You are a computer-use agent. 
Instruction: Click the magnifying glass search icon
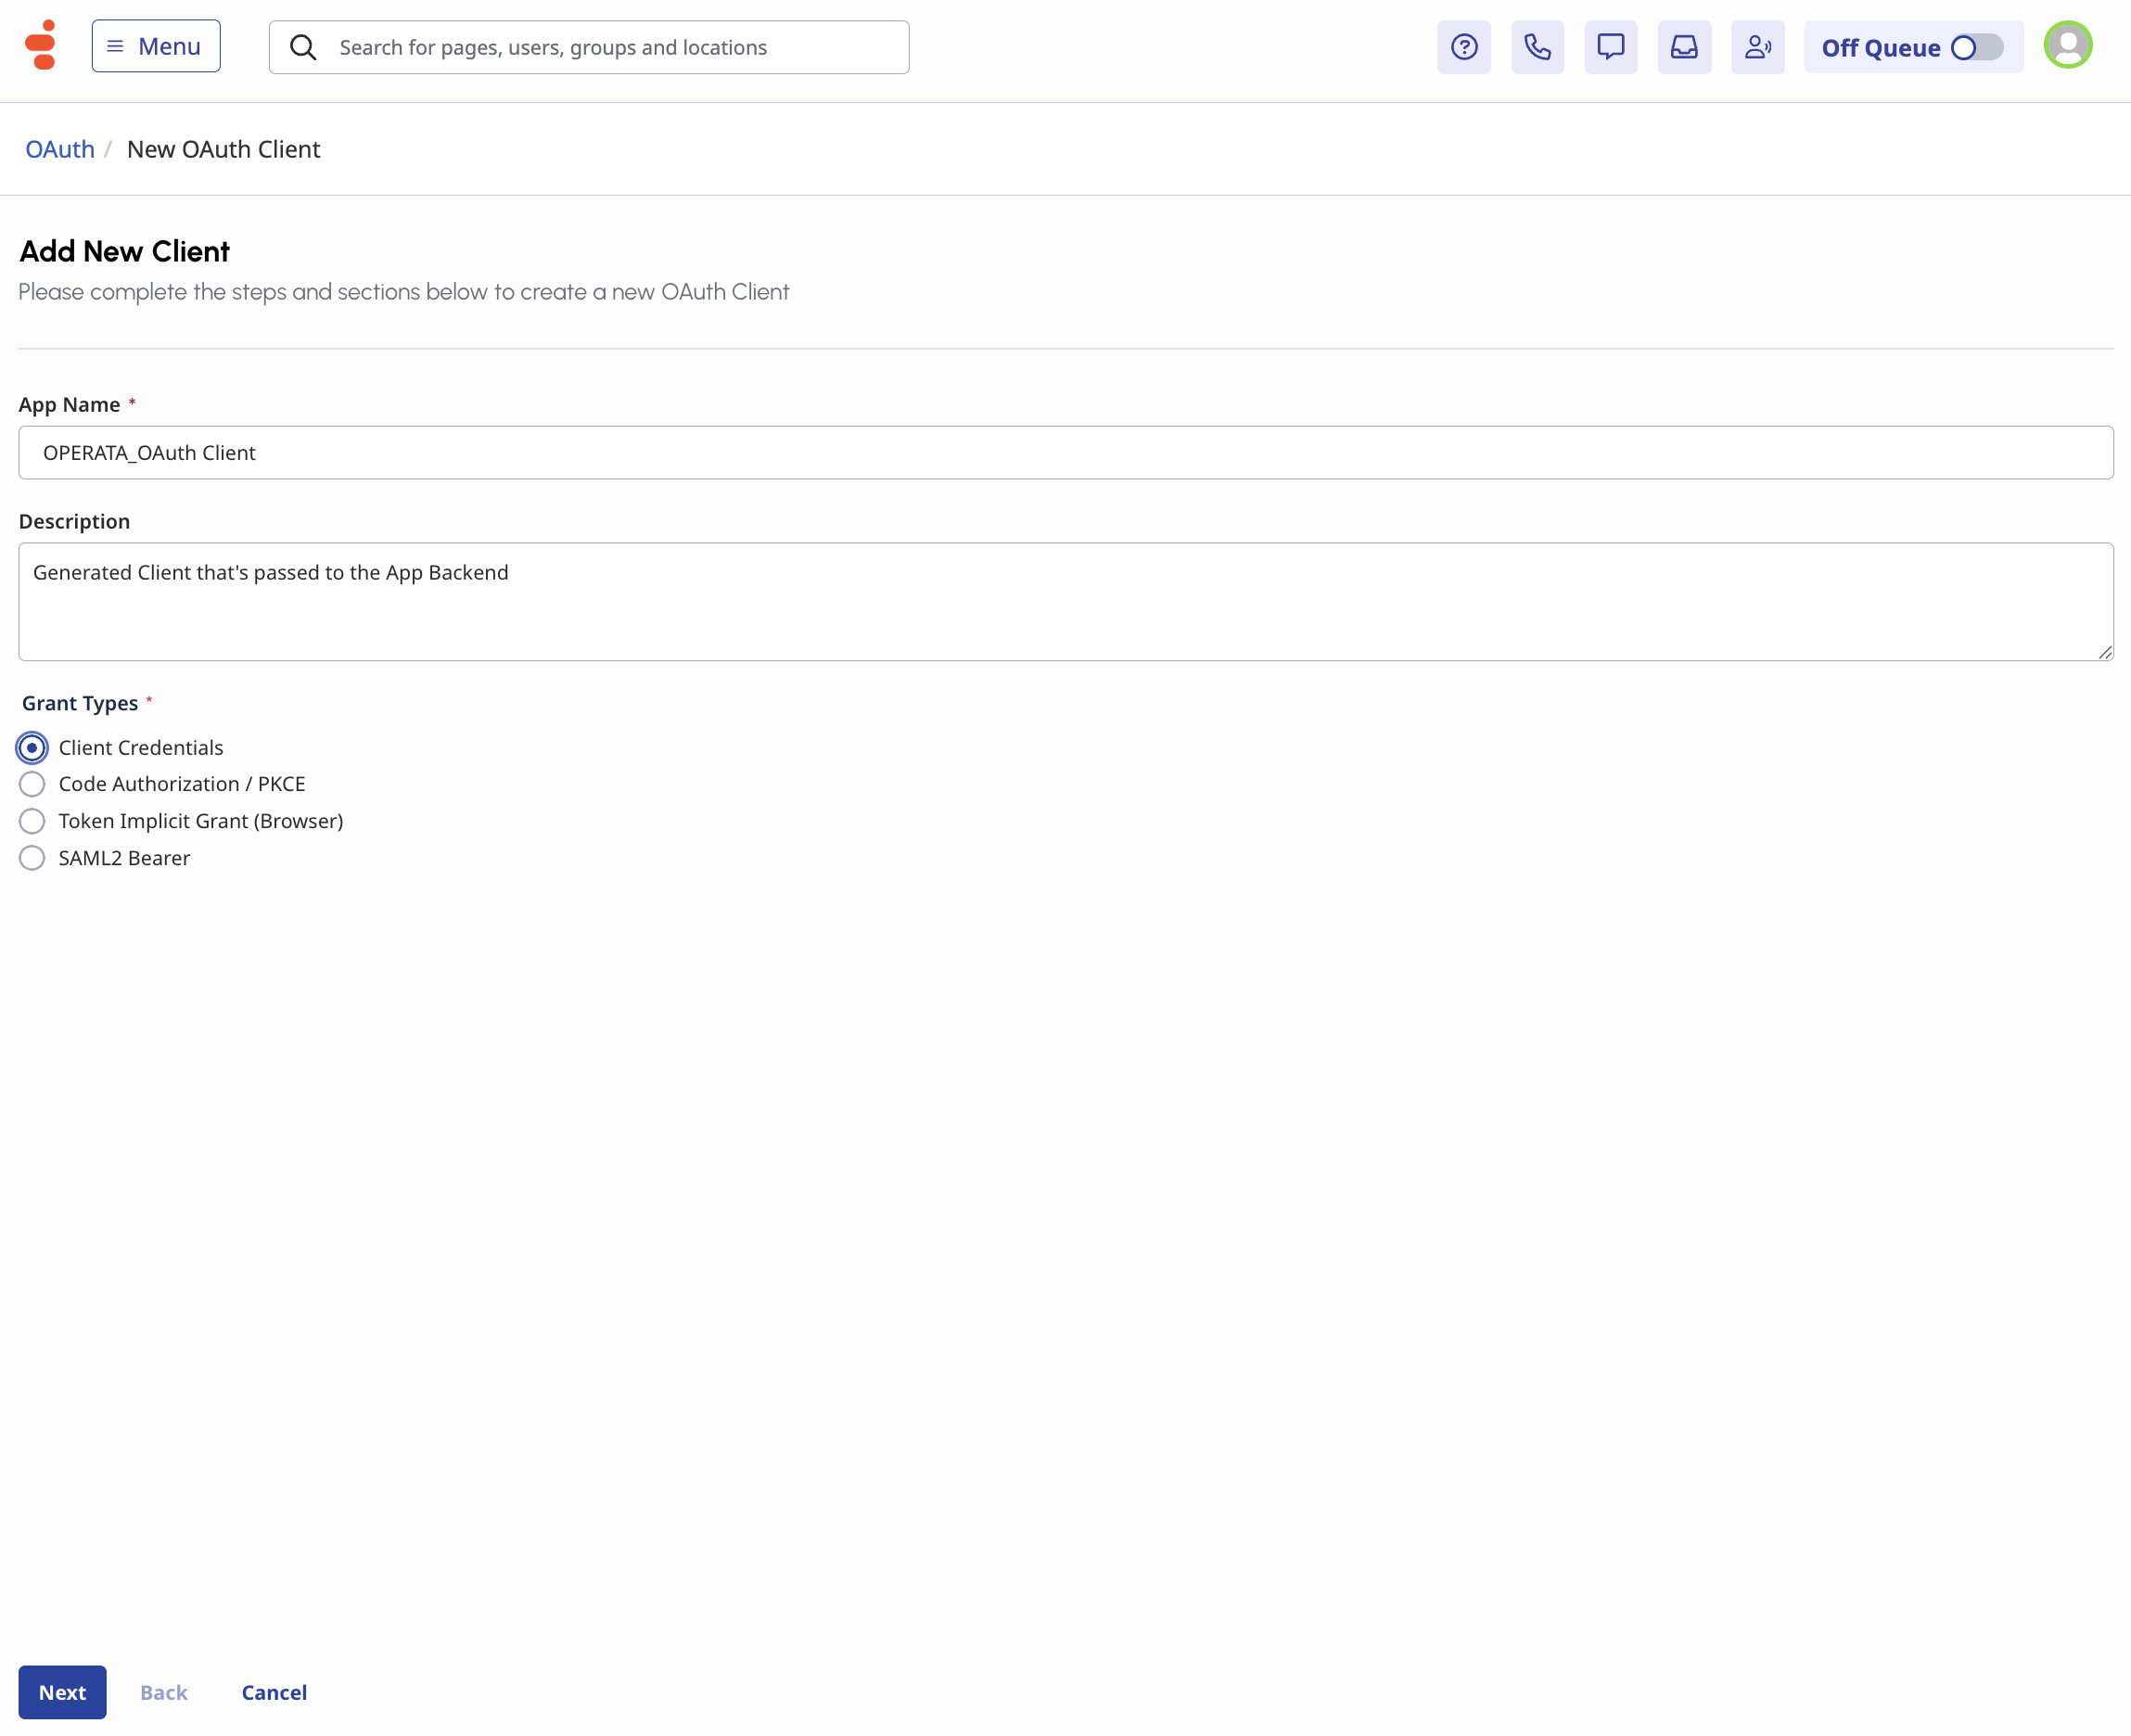click(303, 47)
